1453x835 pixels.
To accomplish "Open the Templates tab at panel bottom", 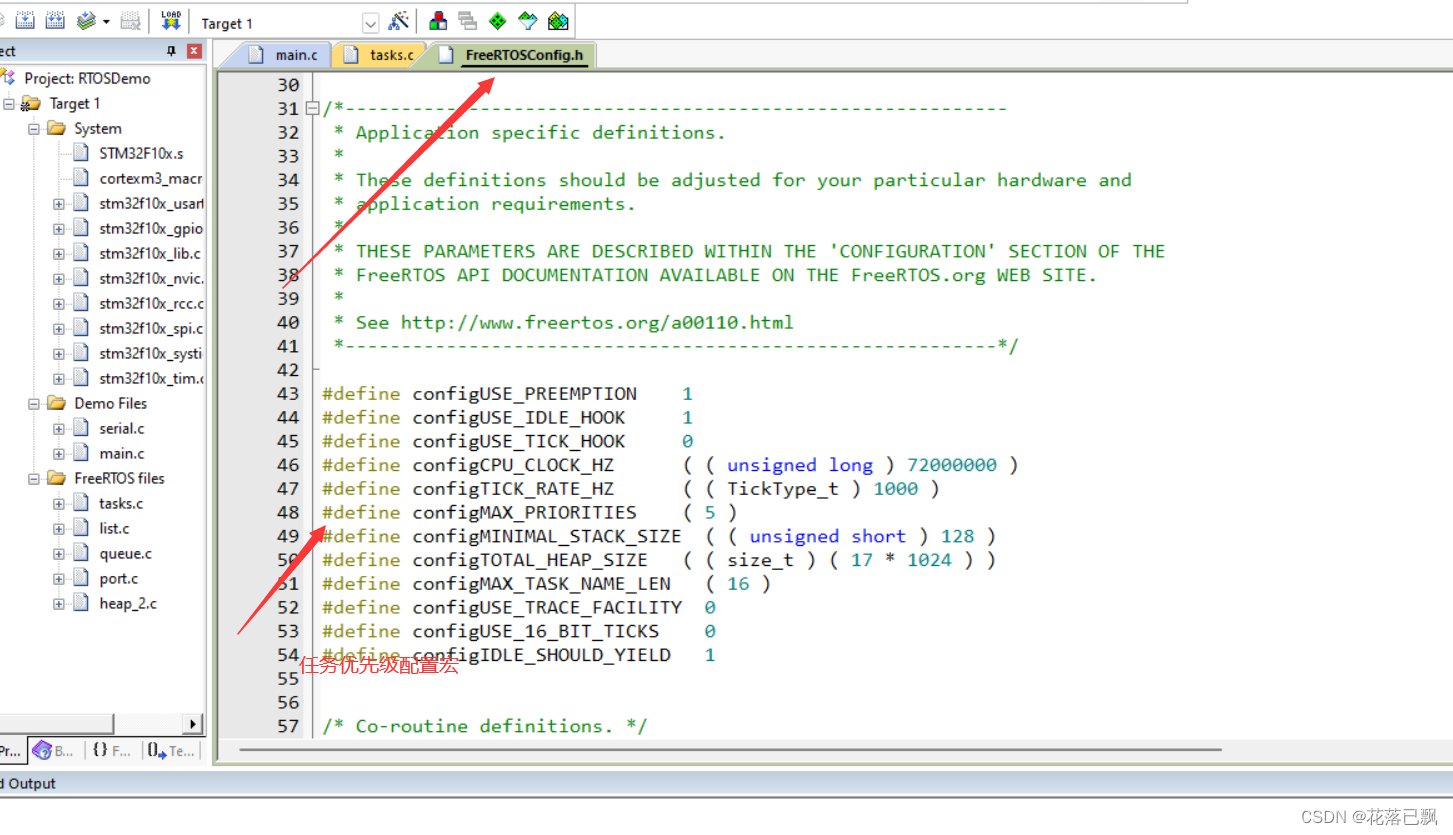I will click(x=171, y=750).
